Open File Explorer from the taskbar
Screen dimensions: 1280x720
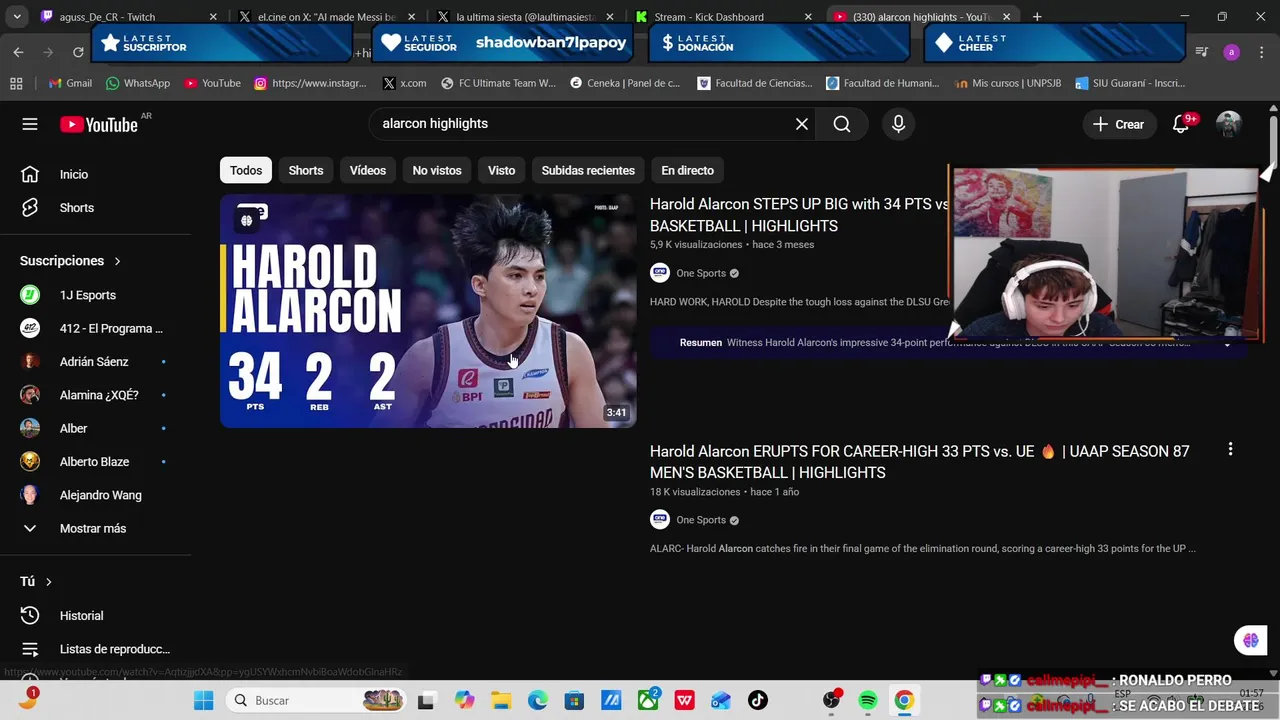tap(500, 700)
